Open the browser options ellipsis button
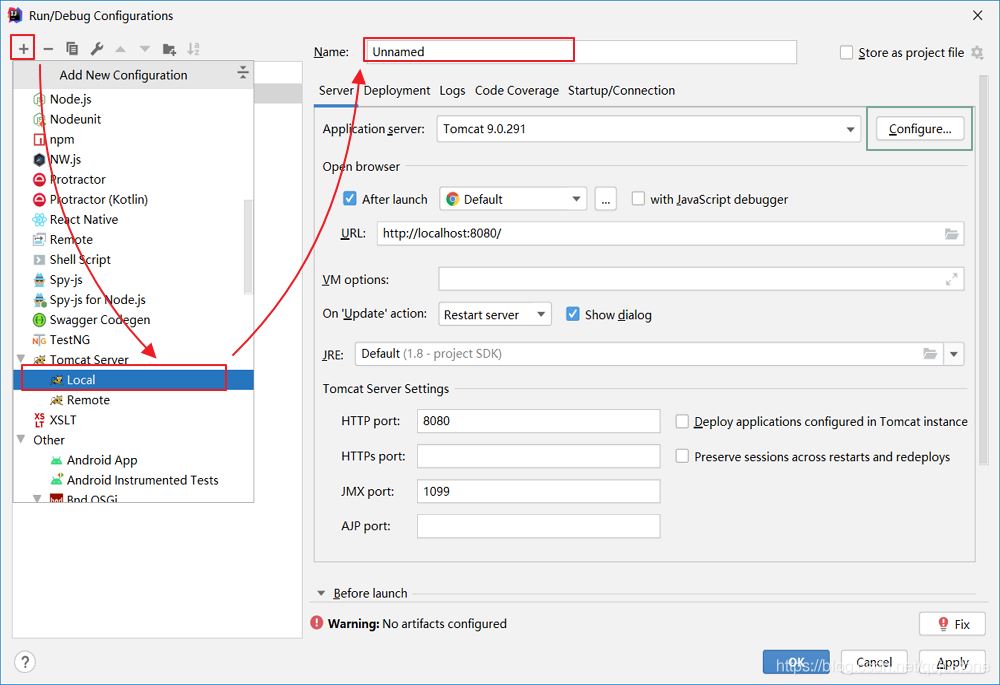 (x=605, y=199)
